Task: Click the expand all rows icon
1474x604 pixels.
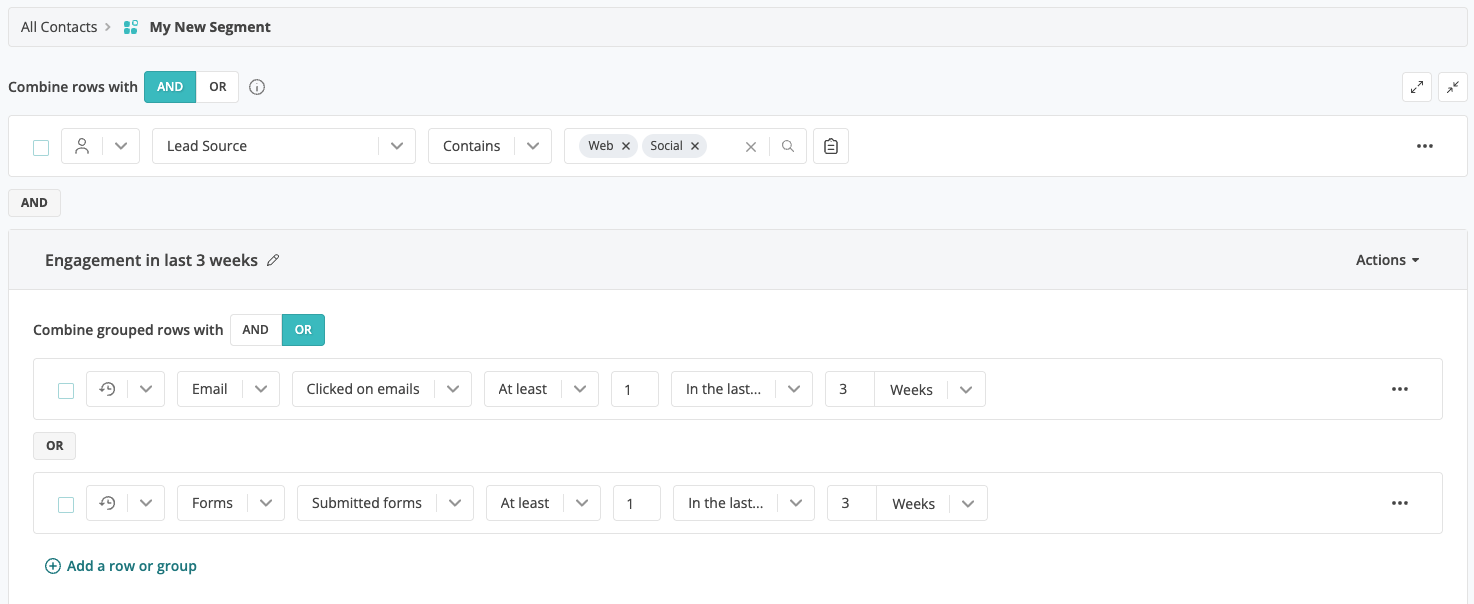Action: tap(1417, 87)
